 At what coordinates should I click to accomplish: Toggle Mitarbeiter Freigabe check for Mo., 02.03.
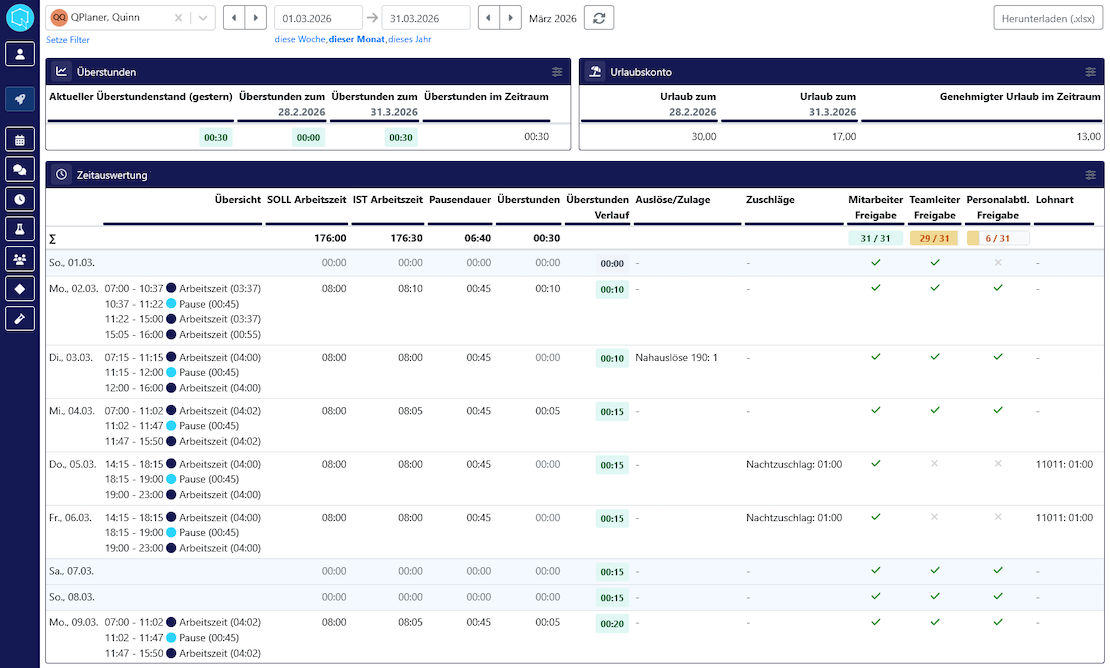coord(876,288)
